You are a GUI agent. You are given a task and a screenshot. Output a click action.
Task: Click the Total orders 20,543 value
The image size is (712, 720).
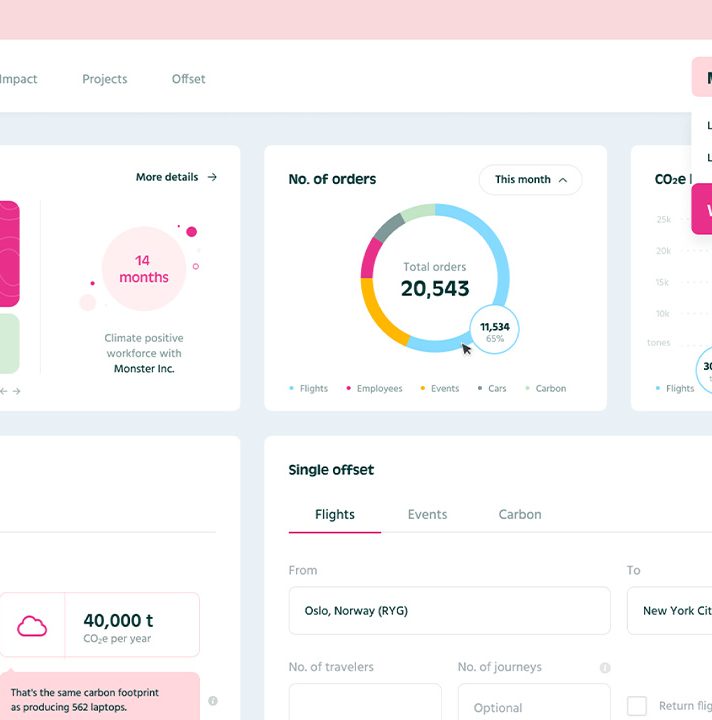point(435,289)
